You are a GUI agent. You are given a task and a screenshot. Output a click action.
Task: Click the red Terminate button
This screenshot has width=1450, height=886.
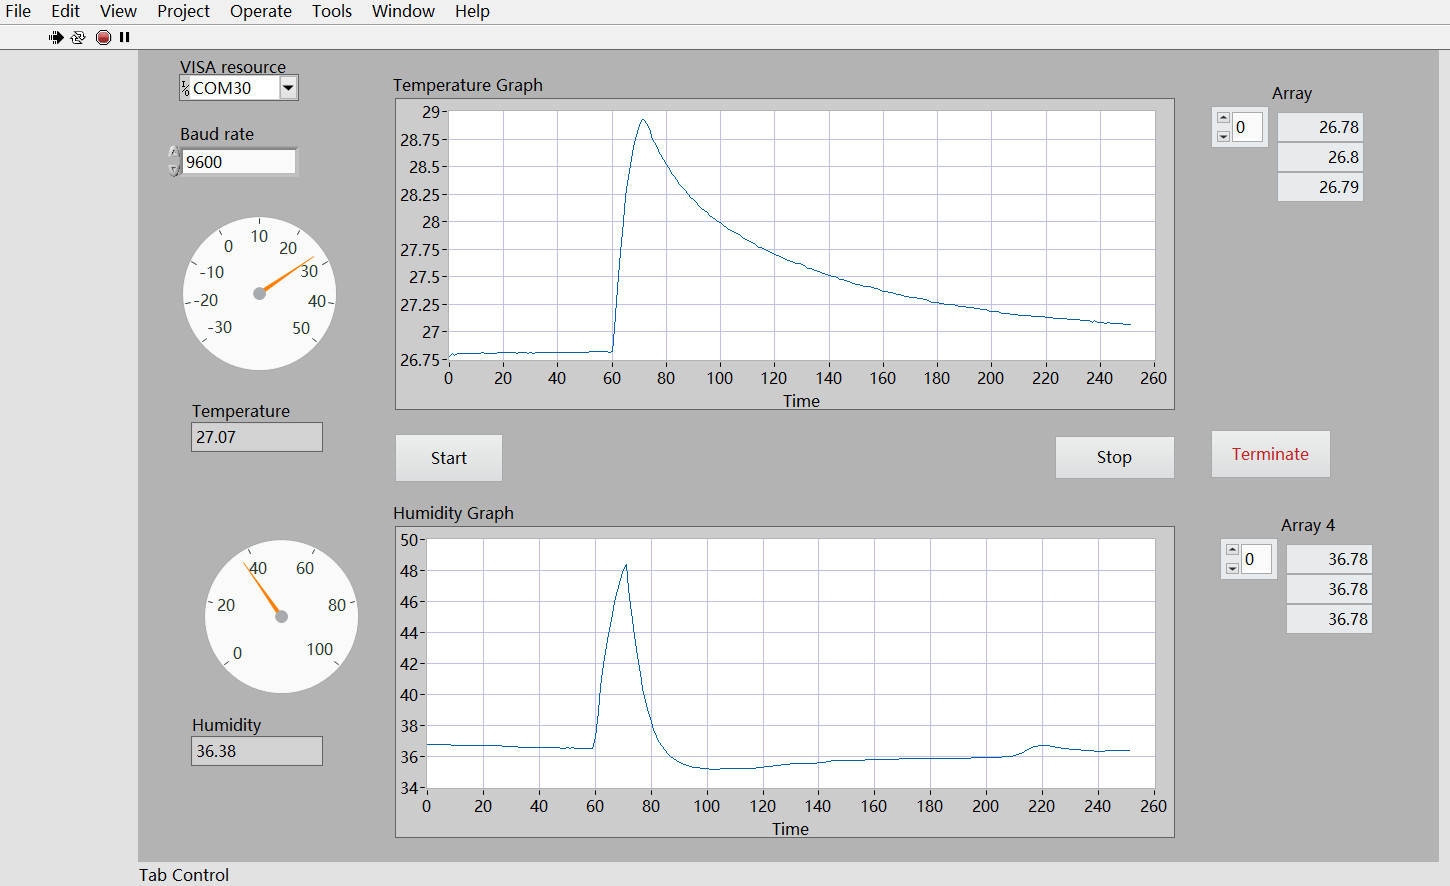click(x=1270, y=454)
